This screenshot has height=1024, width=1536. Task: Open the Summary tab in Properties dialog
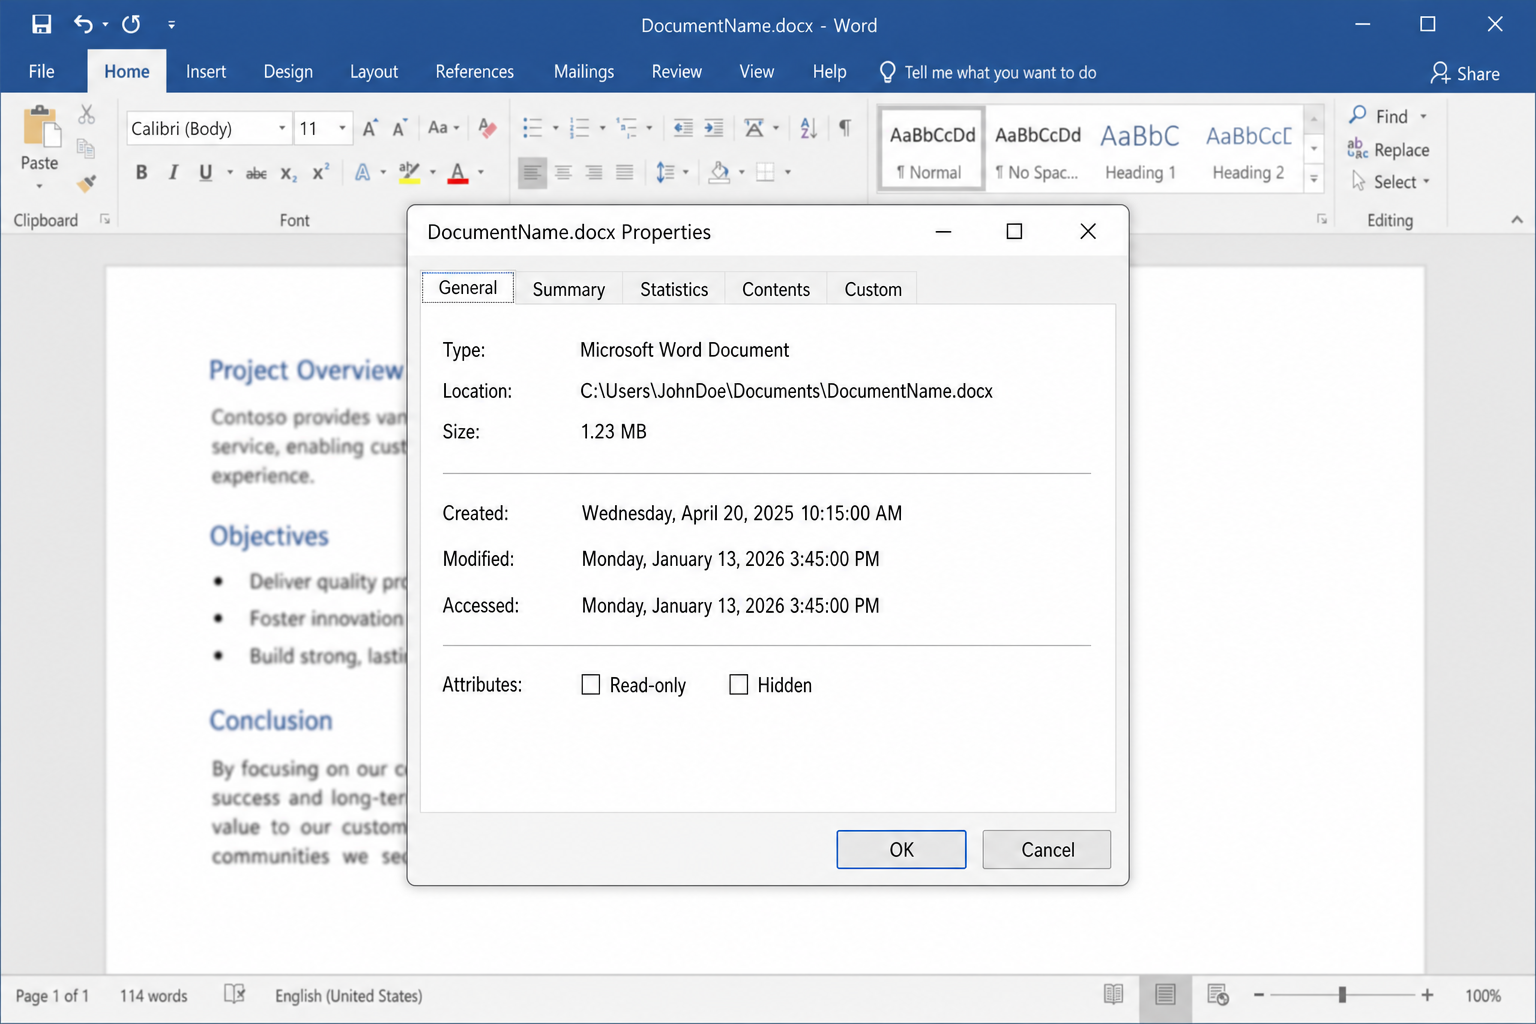point(569,289)
